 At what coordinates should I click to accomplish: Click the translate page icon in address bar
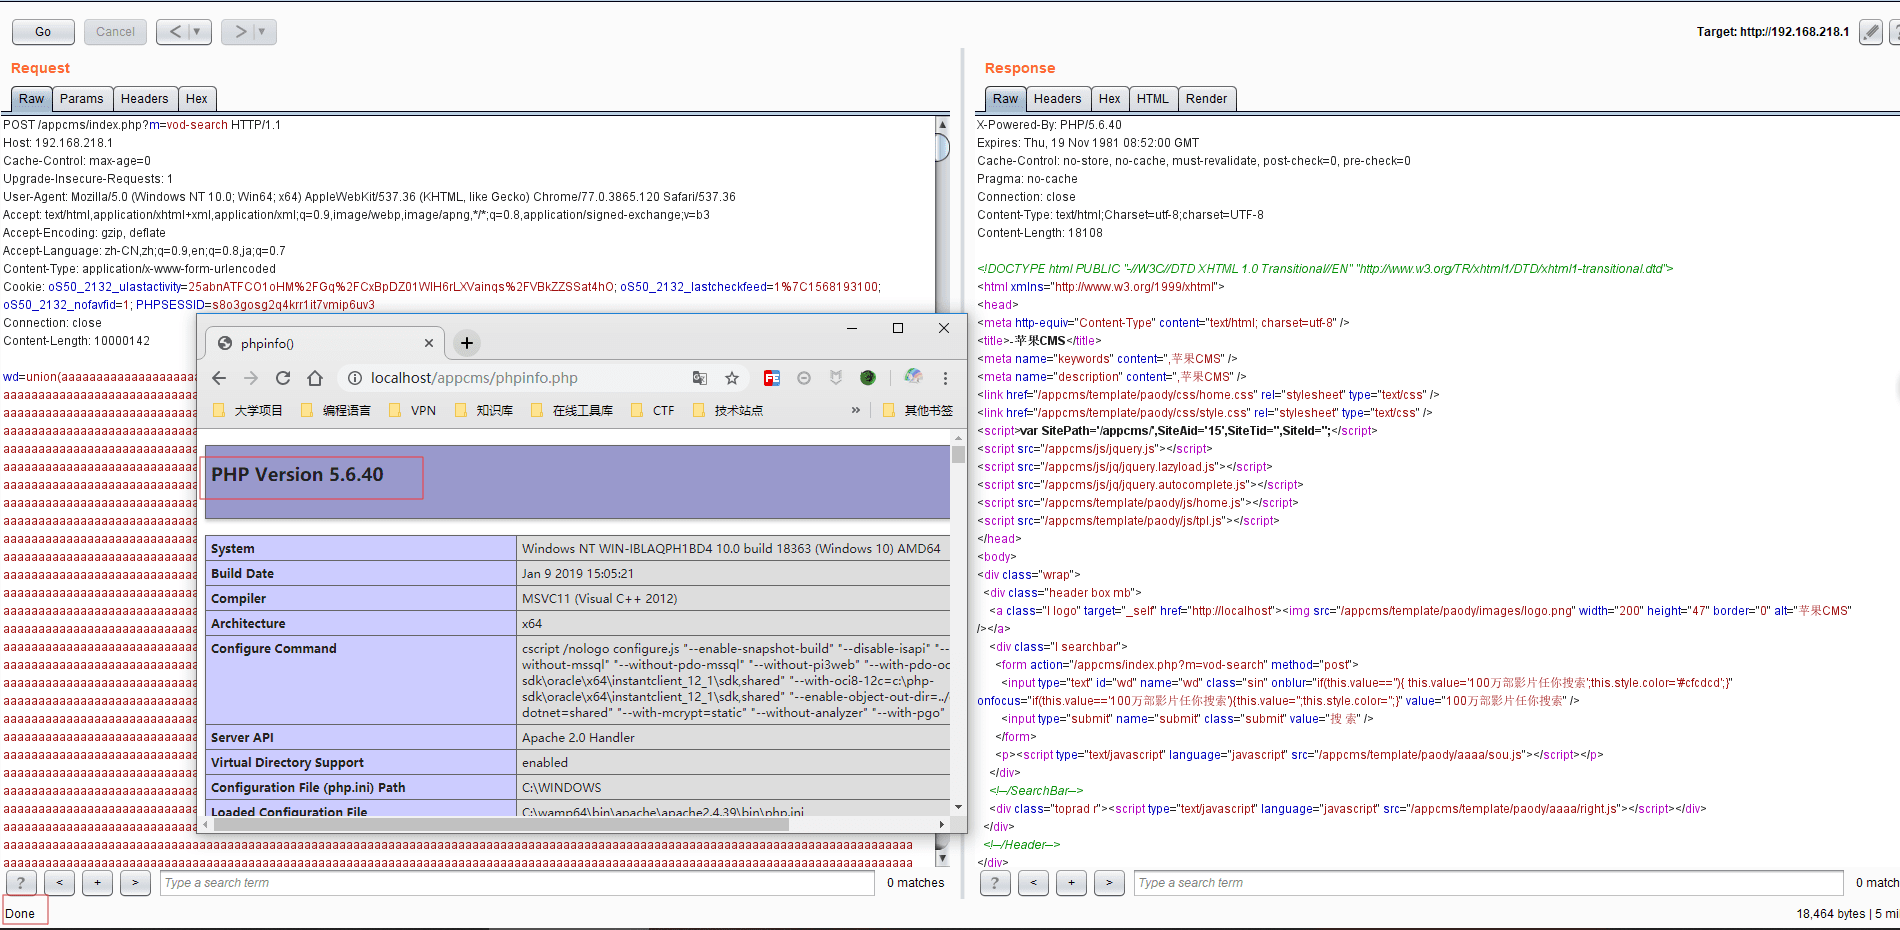(700, 378)
